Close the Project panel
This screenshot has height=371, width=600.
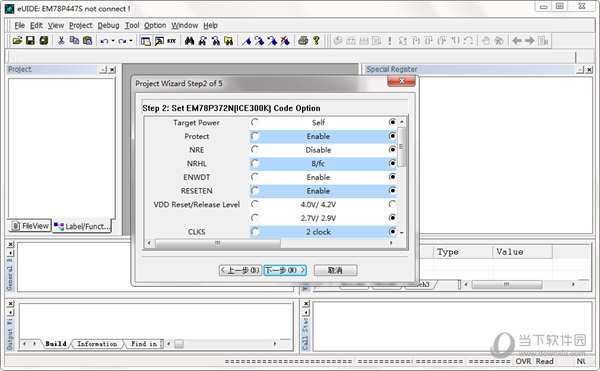tap(112, 70)
